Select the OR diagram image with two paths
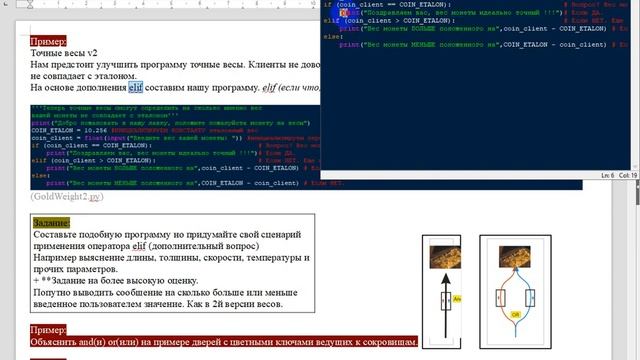Image resolution: width=640 pixels, height=360 pixels. [x=515, y=291]
